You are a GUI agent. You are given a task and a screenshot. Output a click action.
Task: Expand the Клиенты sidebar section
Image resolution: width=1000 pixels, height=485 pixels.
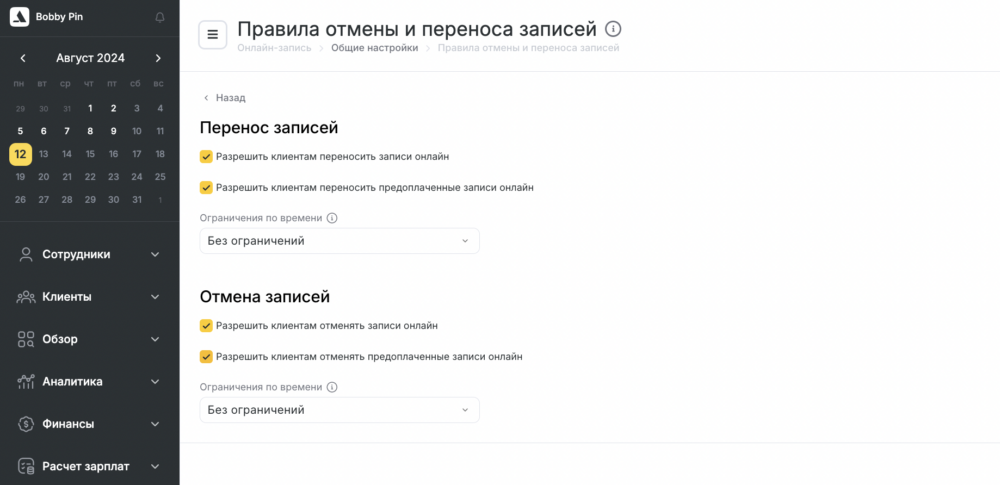tap(89, 297)
